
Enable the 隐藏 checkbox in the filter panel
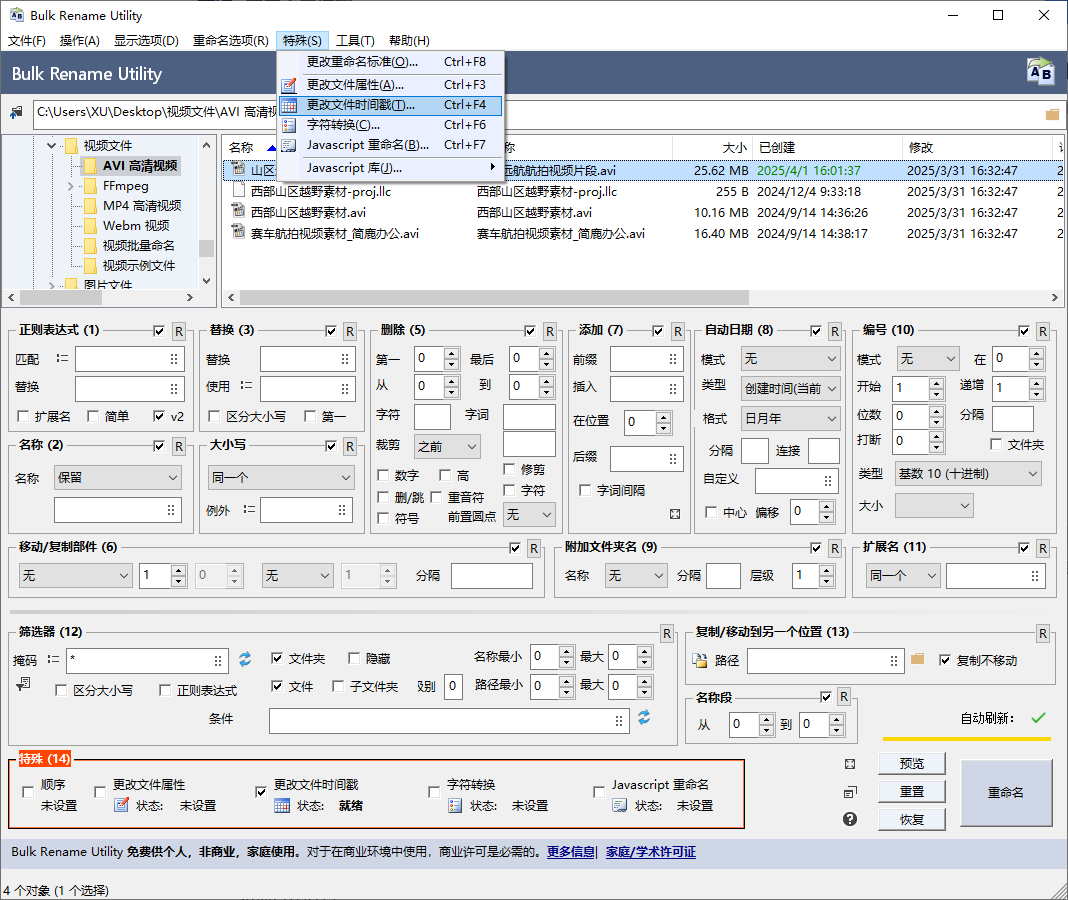point(354,659)
